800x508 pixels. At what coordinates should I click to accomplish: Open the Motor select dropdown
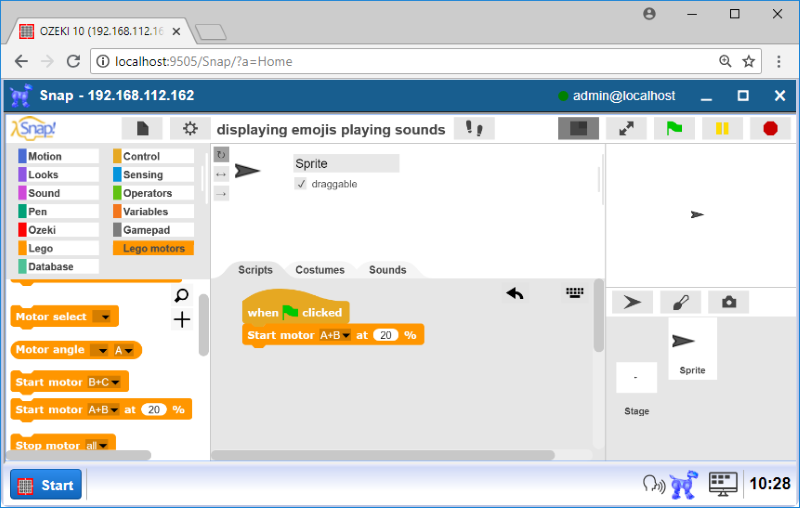coord(101,317)
